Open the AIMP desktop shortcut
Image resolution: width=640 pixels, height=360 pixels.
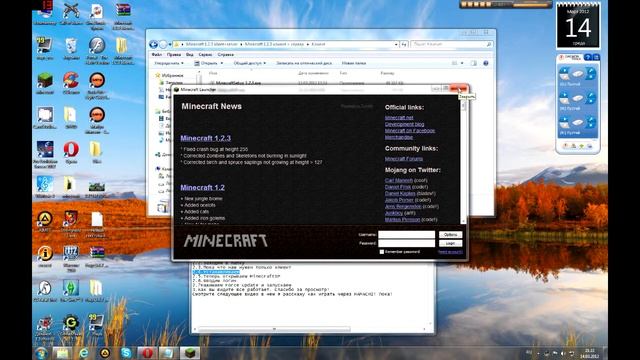45,220
